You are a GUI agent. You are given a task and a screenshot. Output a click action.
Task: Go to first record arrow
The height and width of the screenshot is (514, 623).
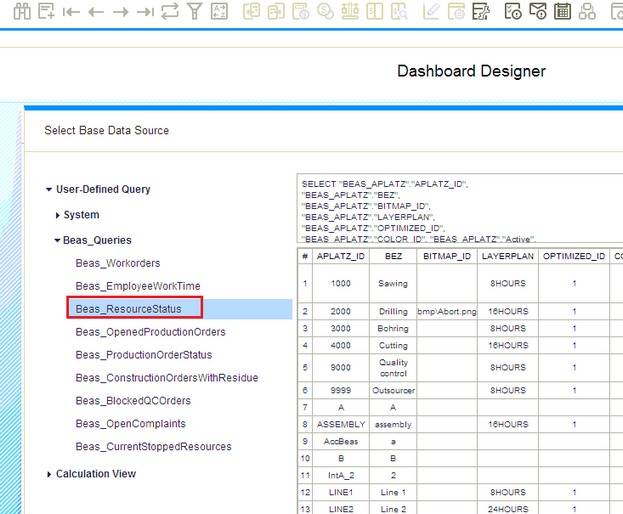(x=71, y=12)
